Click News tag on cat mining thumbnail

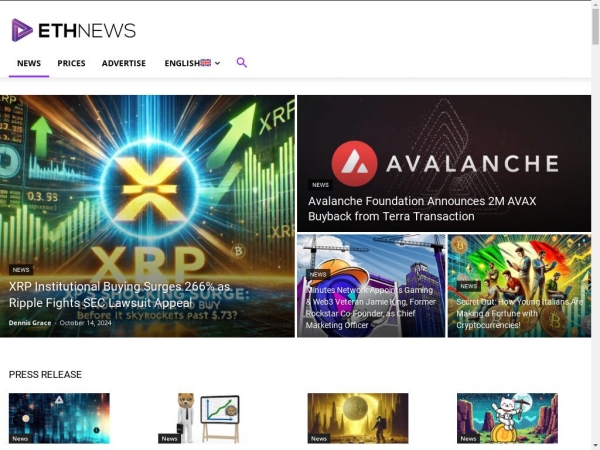click(x=468, y=439)
